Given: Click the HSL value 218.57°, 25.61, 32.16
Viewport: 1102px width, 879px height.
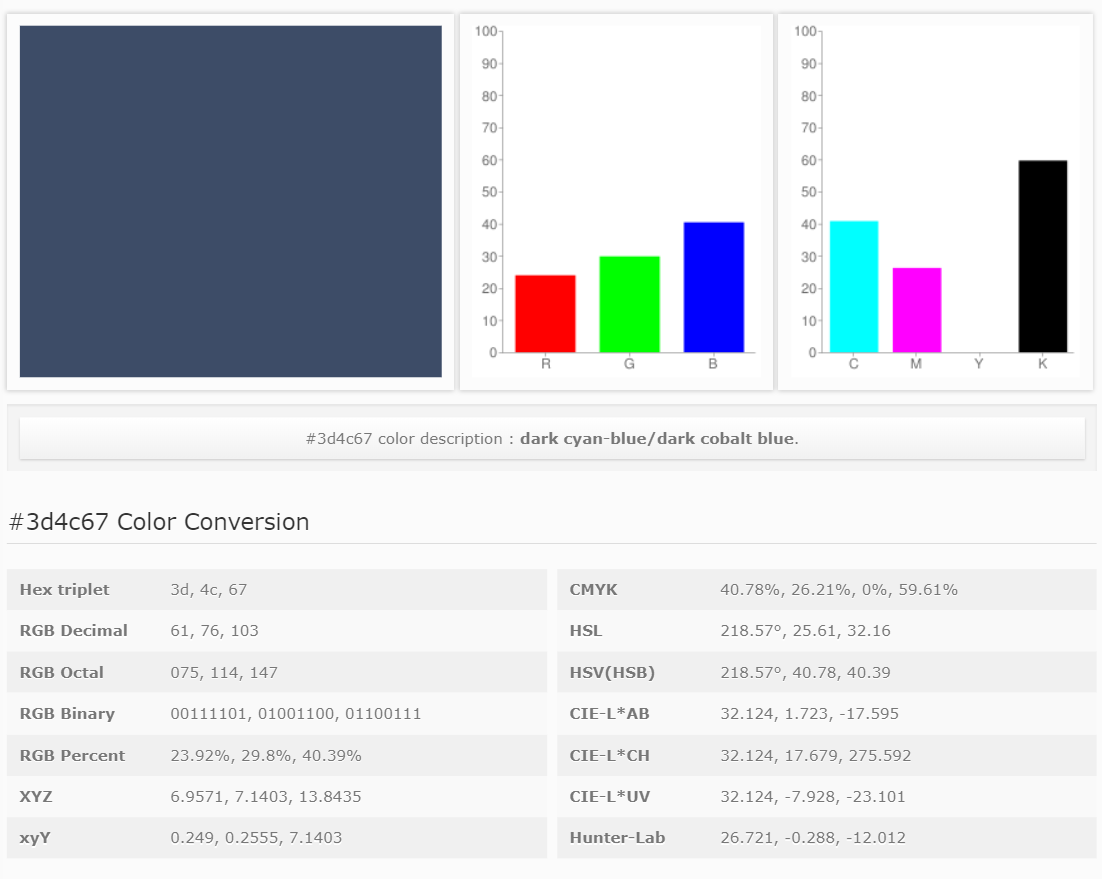Looking at the screenshot, I should tap(805, 631).
